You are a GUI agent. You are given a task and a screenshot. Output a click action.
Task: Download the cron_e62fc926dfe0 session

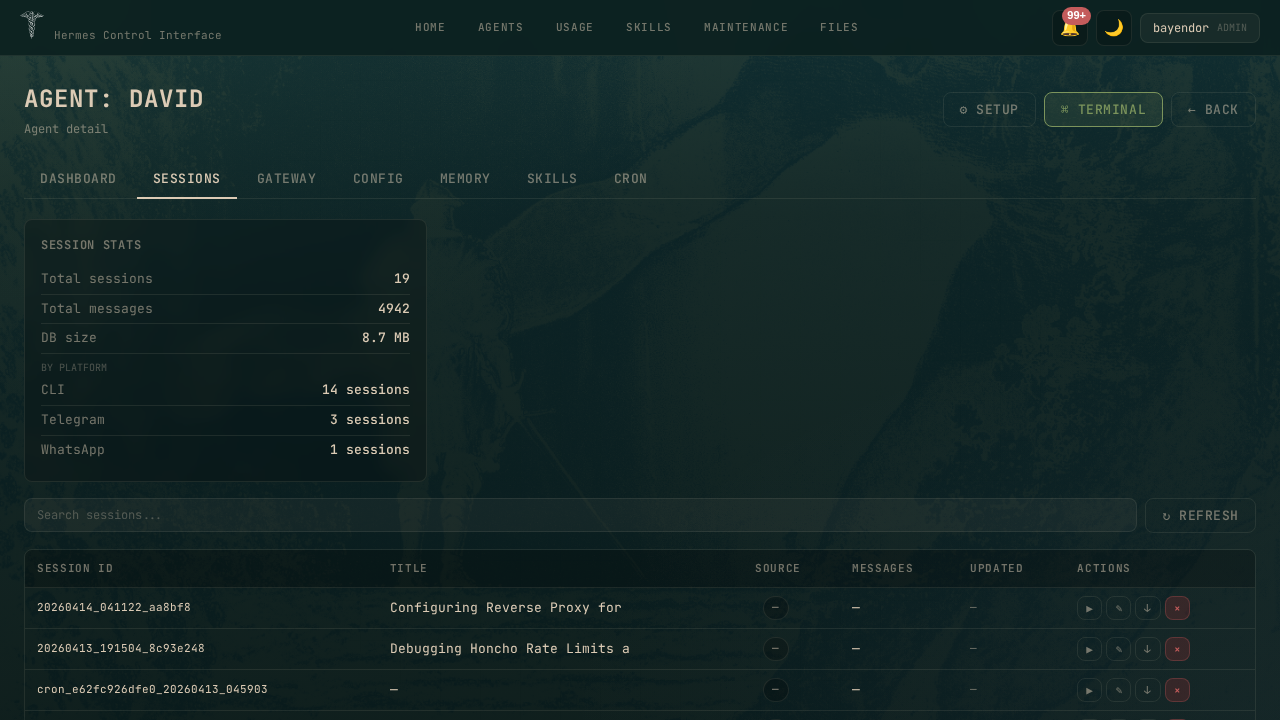pos(1147,690)
